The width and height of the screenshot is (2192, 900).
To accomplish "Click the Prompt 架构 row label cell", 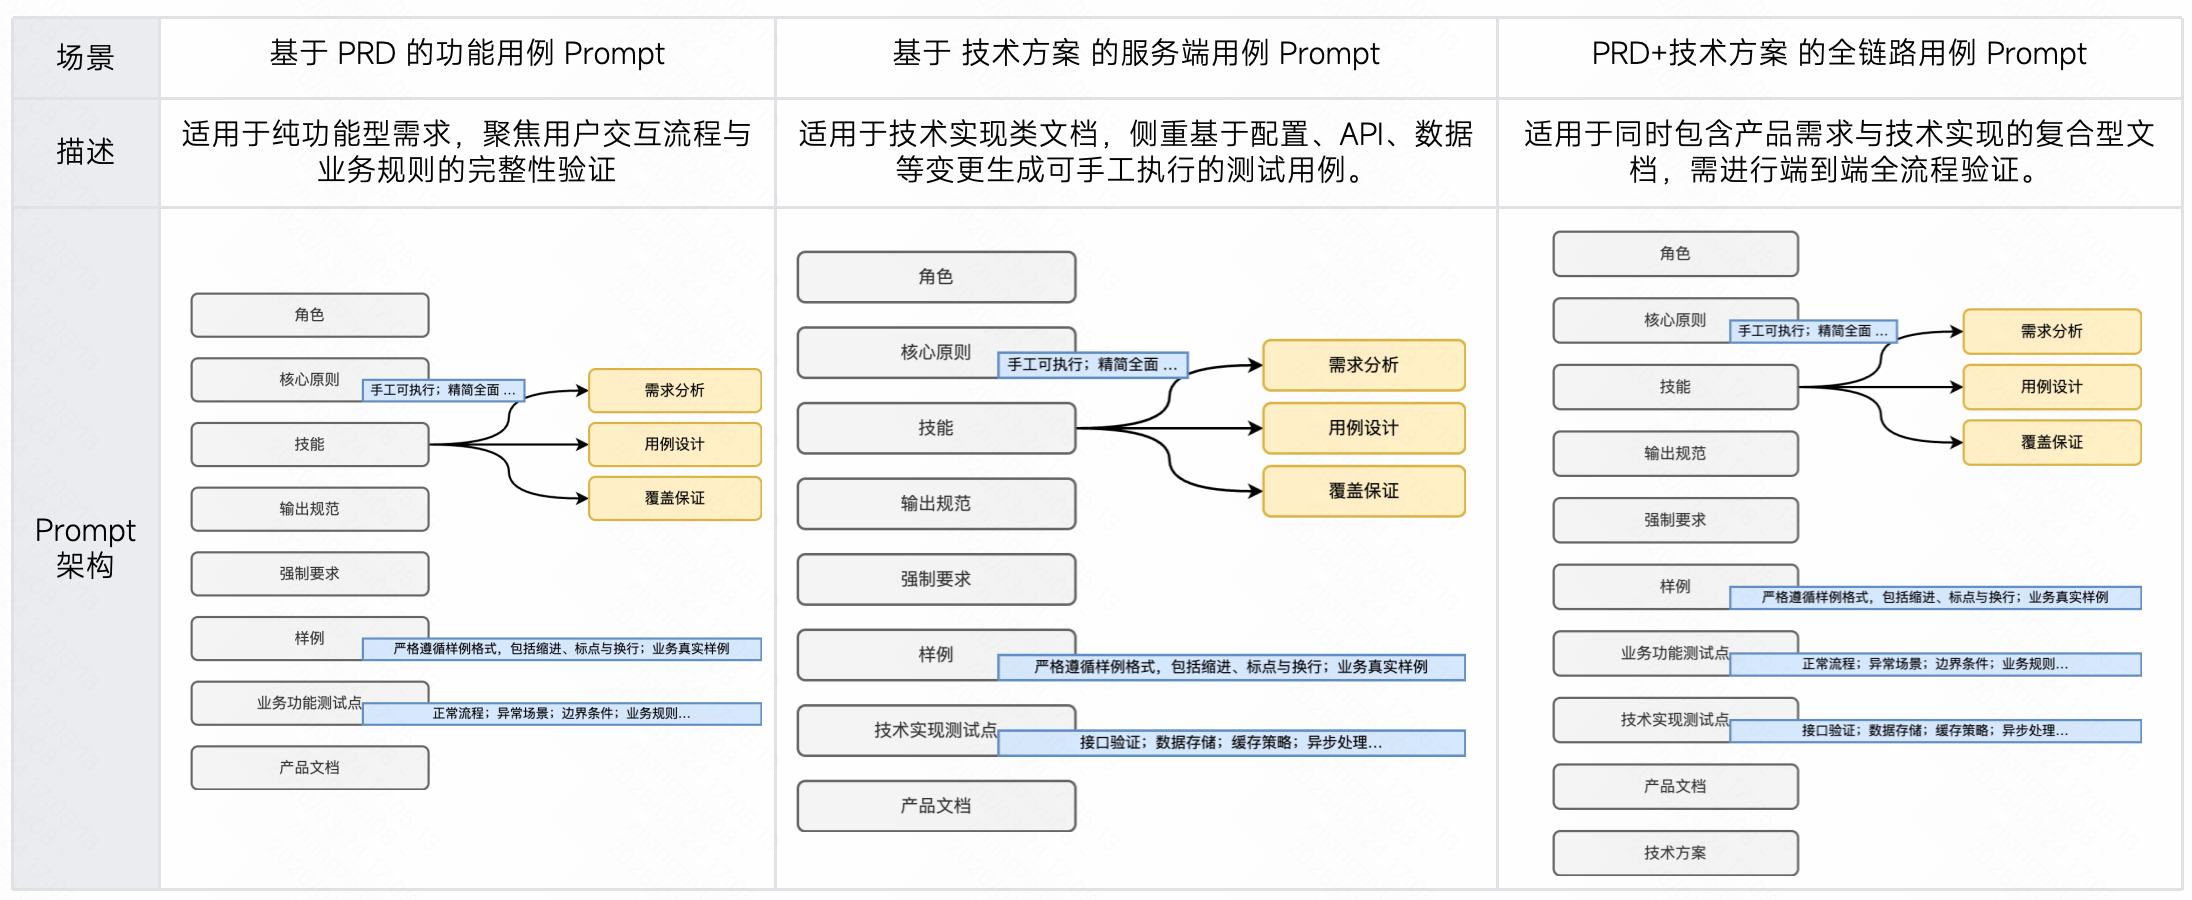I will (85, 548).
